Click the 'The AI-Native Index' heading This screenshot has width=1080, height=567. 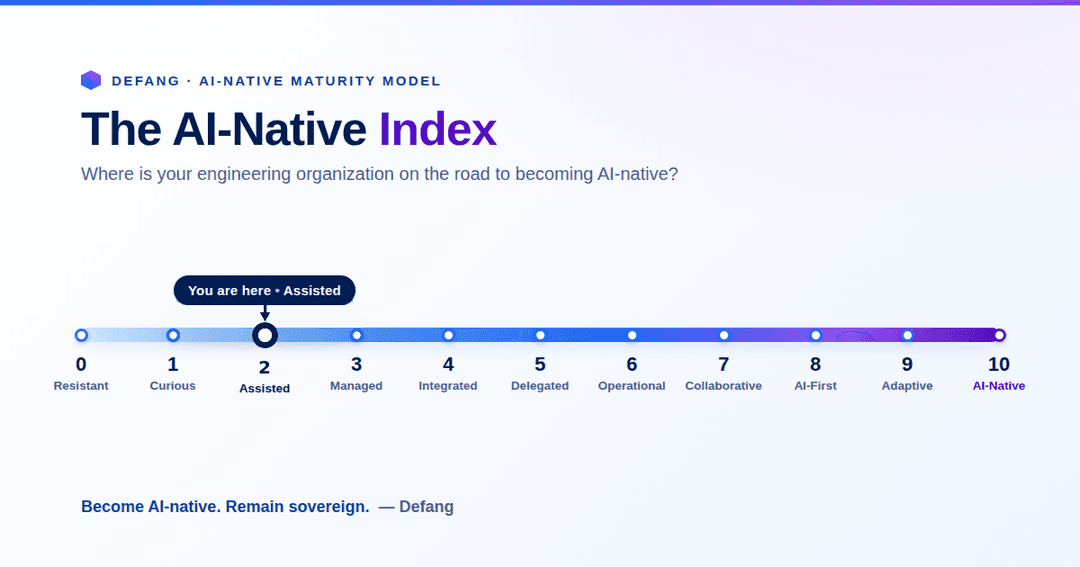pyautogui.click(x=289, y=129)
